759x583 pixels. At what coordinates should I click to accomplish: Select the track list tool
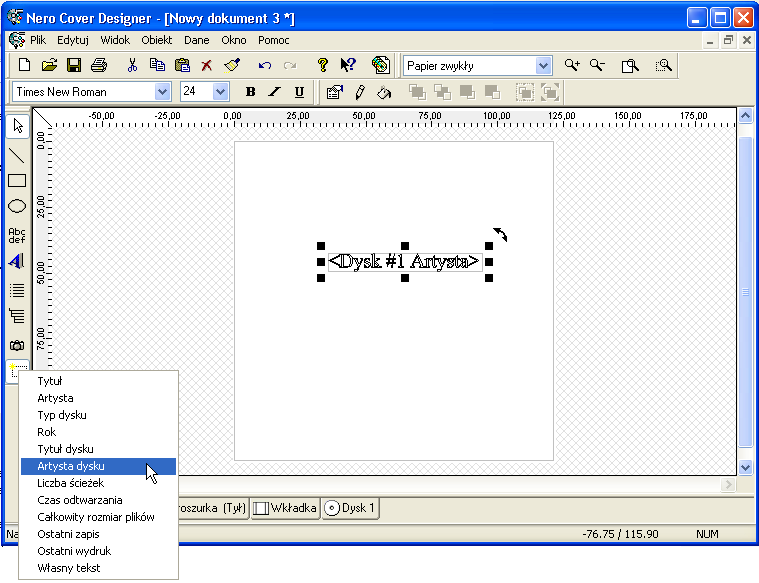(x=17, y=290)
